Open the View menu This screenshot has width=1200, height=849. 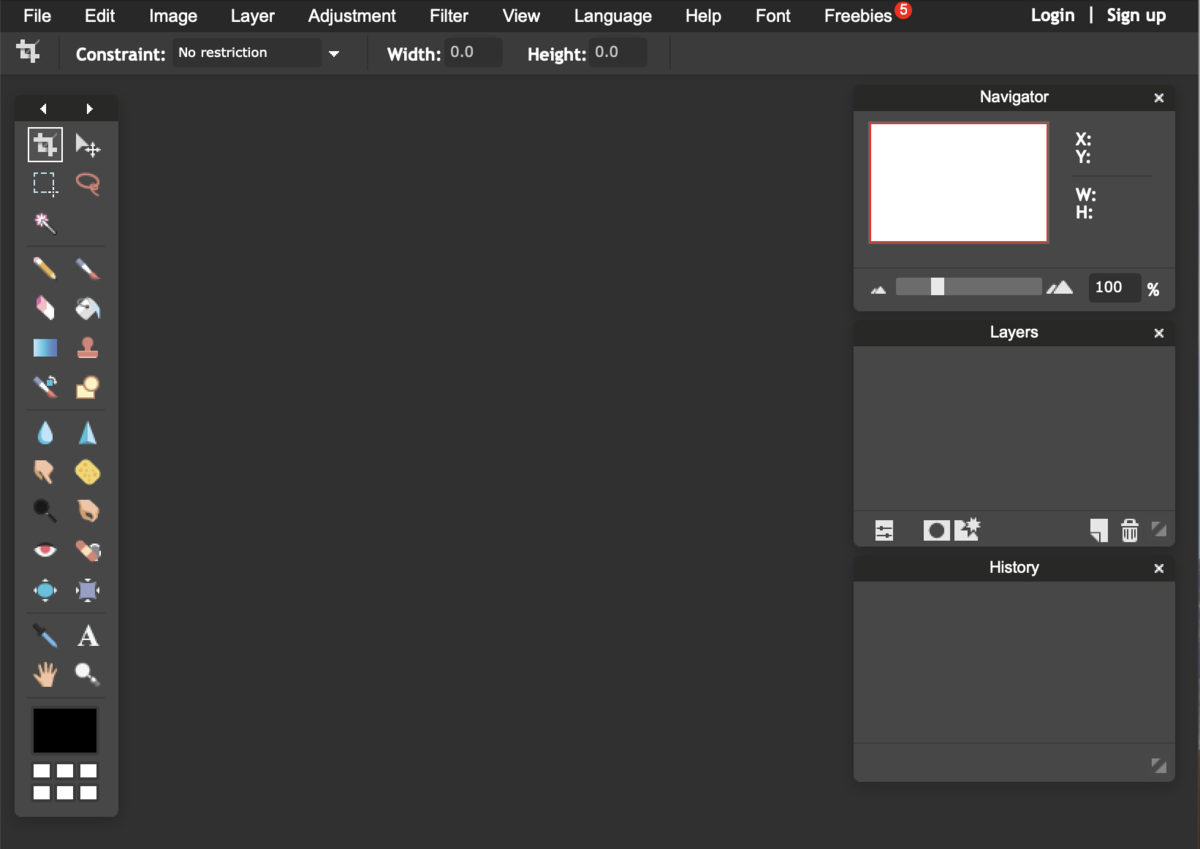point(521,16)
